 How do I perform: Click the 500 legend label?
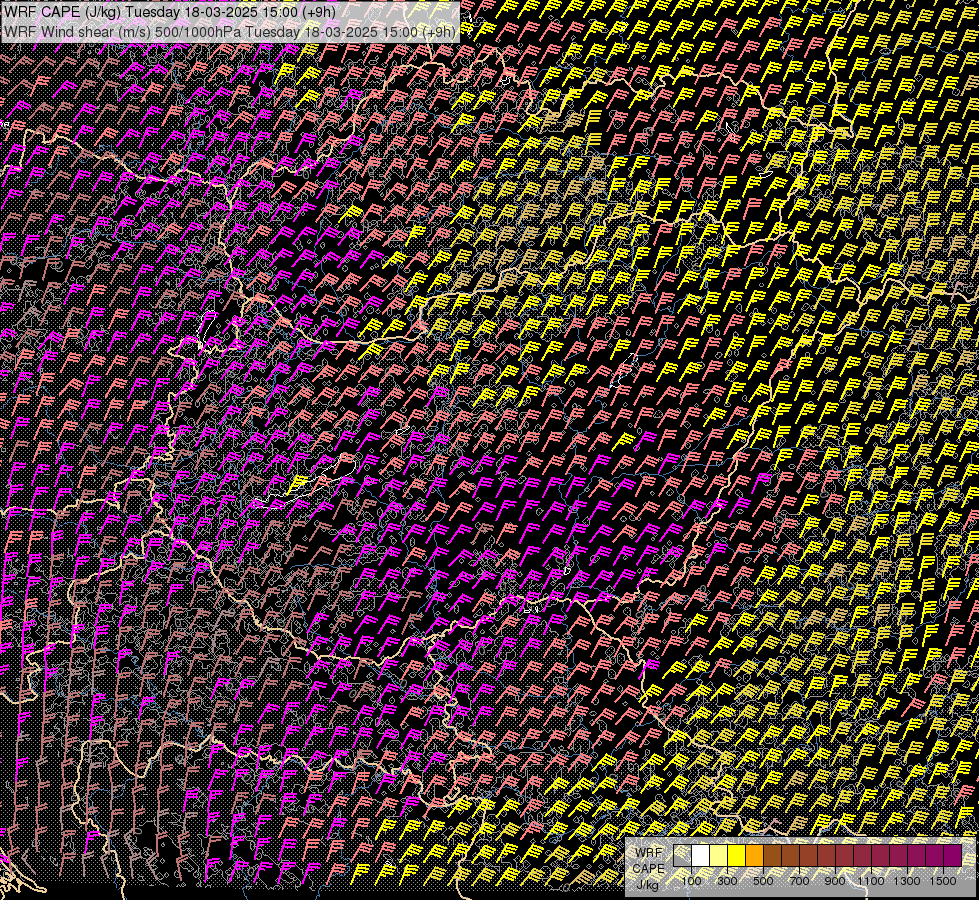[x=763, y=881]
